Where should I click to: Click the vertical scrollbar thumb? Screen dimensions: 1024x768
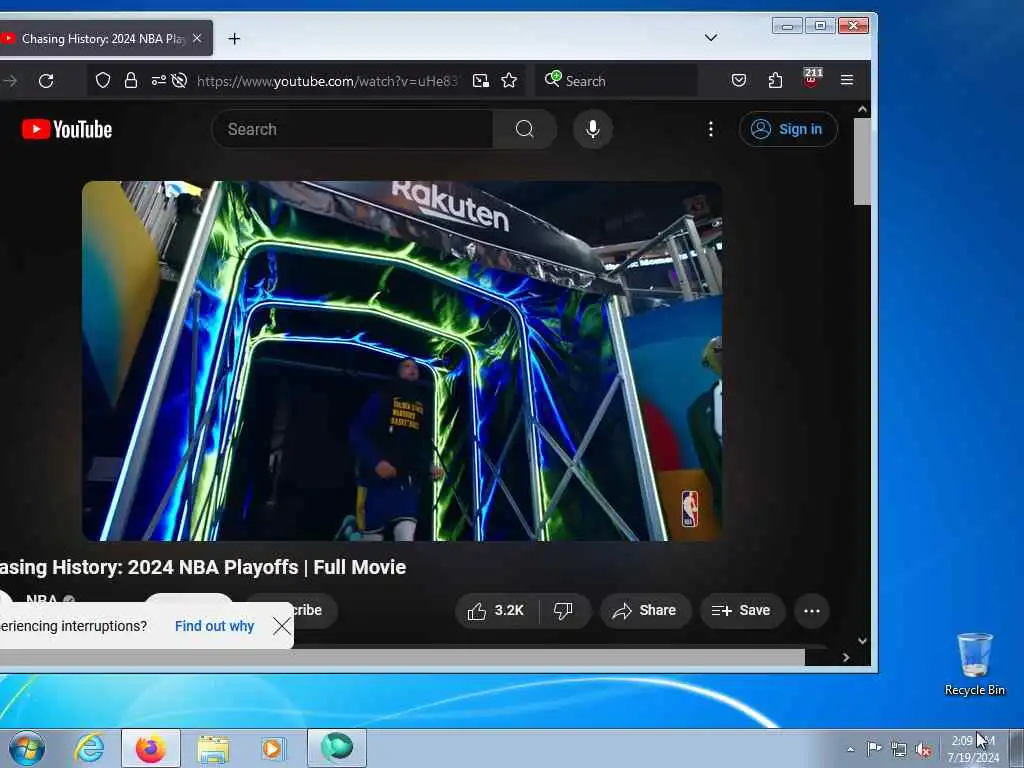tap(862, 162)
